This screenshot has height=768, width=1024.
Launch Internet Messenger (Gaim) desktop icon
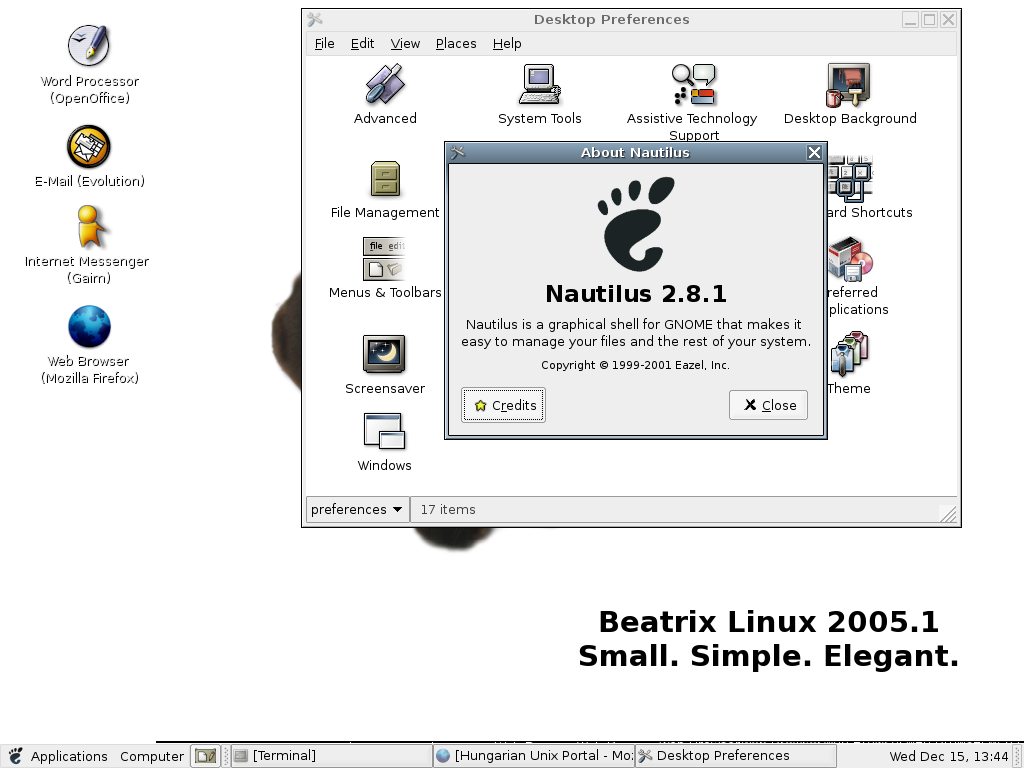coord(89,227)
